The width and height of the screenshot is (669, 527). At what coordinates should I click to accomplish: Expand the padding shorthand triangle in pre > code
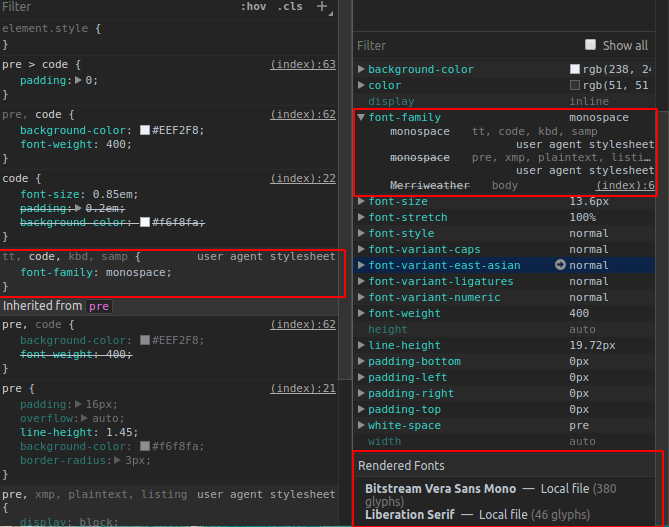(78, 80)
